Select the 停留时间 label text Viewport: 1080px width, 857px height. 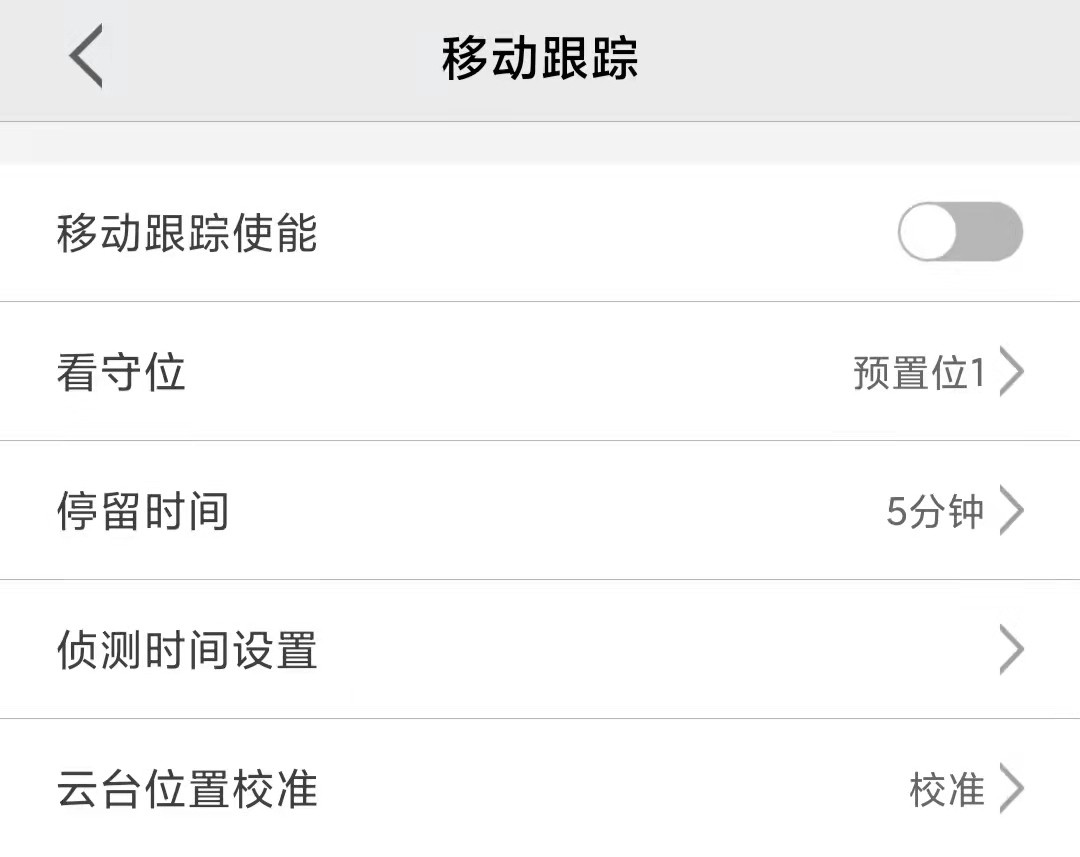(x=143, y=511)
